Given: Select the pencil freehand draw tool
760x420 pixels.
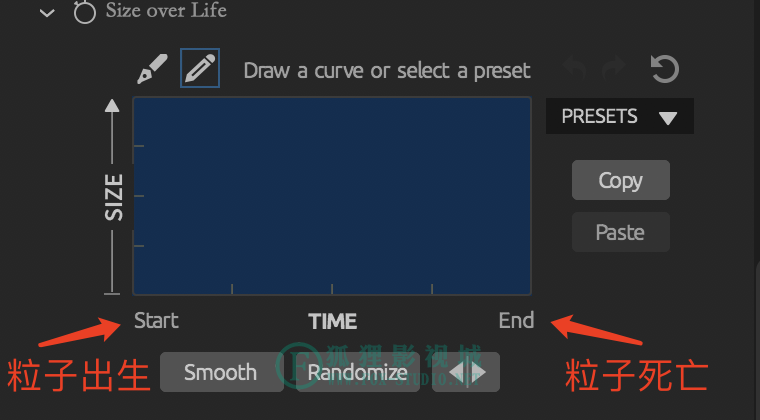Looking at the screenshot, I should (200, 68).
